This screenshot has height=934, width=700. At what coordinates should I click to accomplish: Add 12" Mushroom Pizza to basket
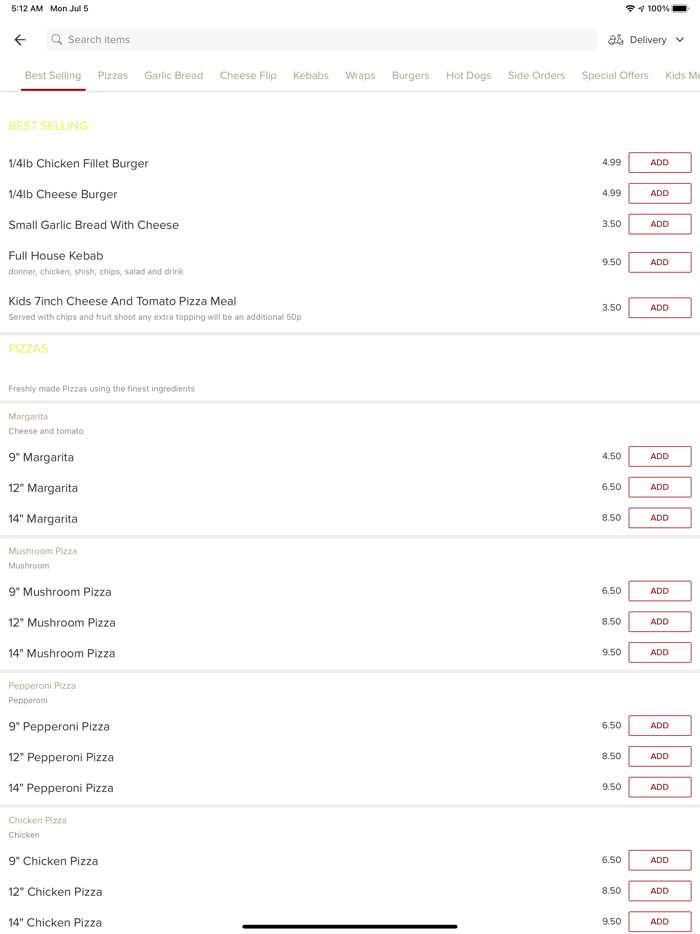[x=659, y=622]
